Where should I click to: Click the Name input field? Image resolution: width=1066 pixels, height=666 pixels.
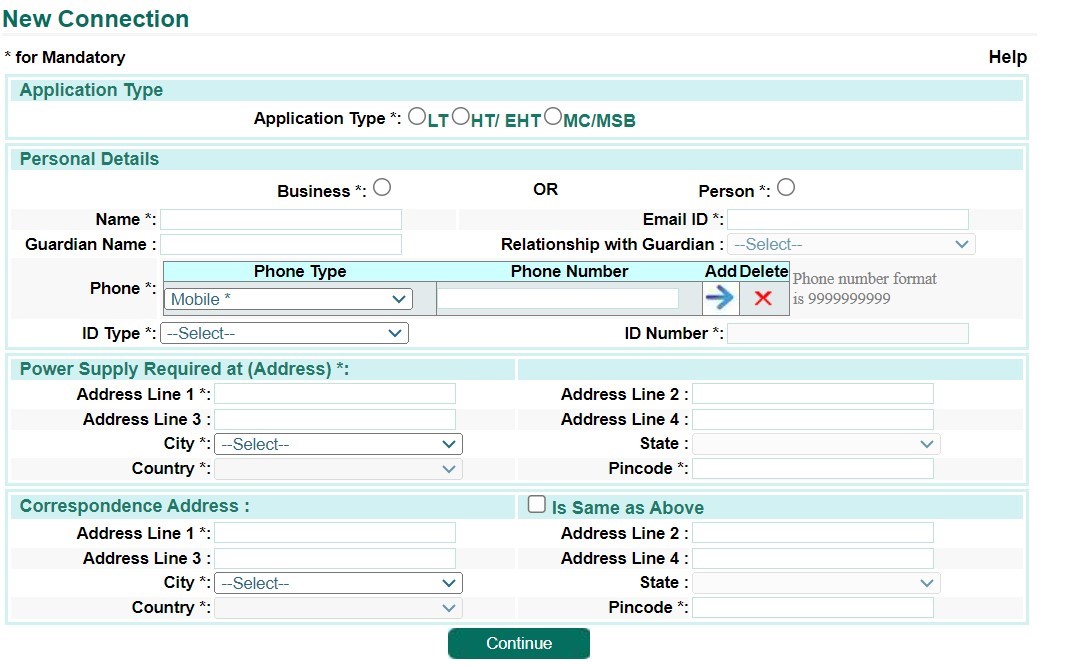point(281,218)
